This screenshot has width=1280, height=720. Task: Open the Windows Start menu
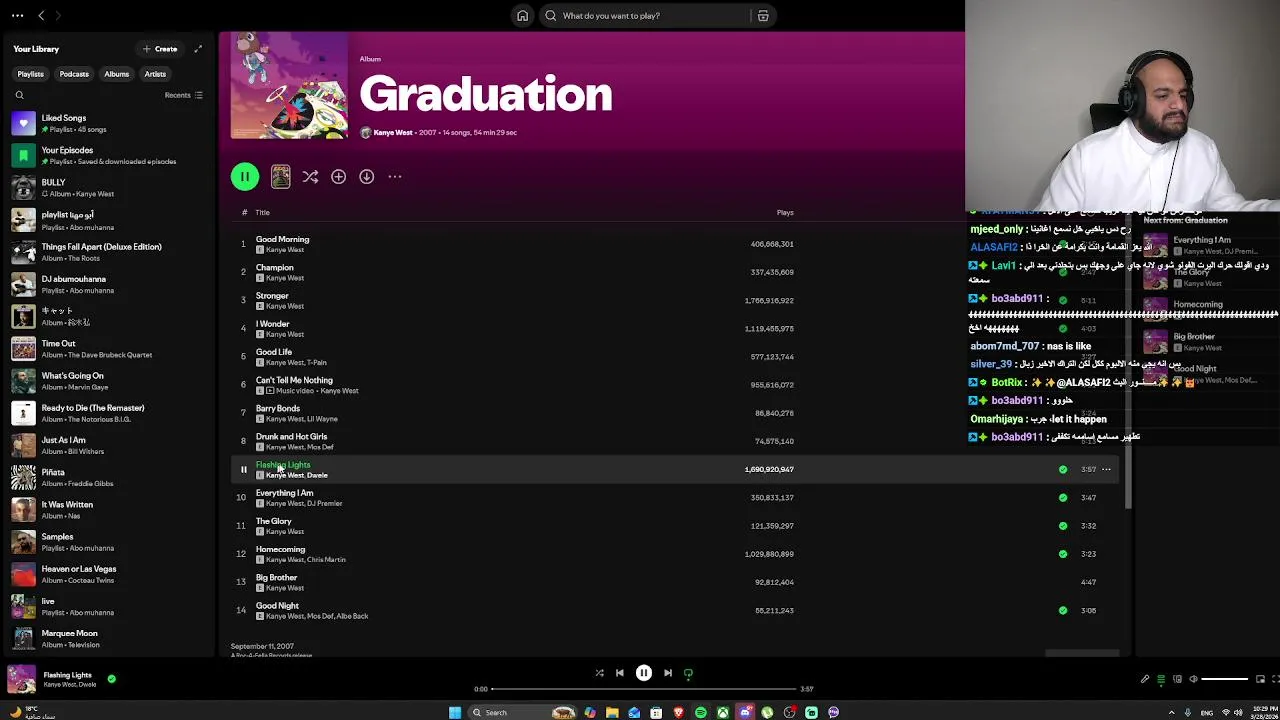(455, 713)
